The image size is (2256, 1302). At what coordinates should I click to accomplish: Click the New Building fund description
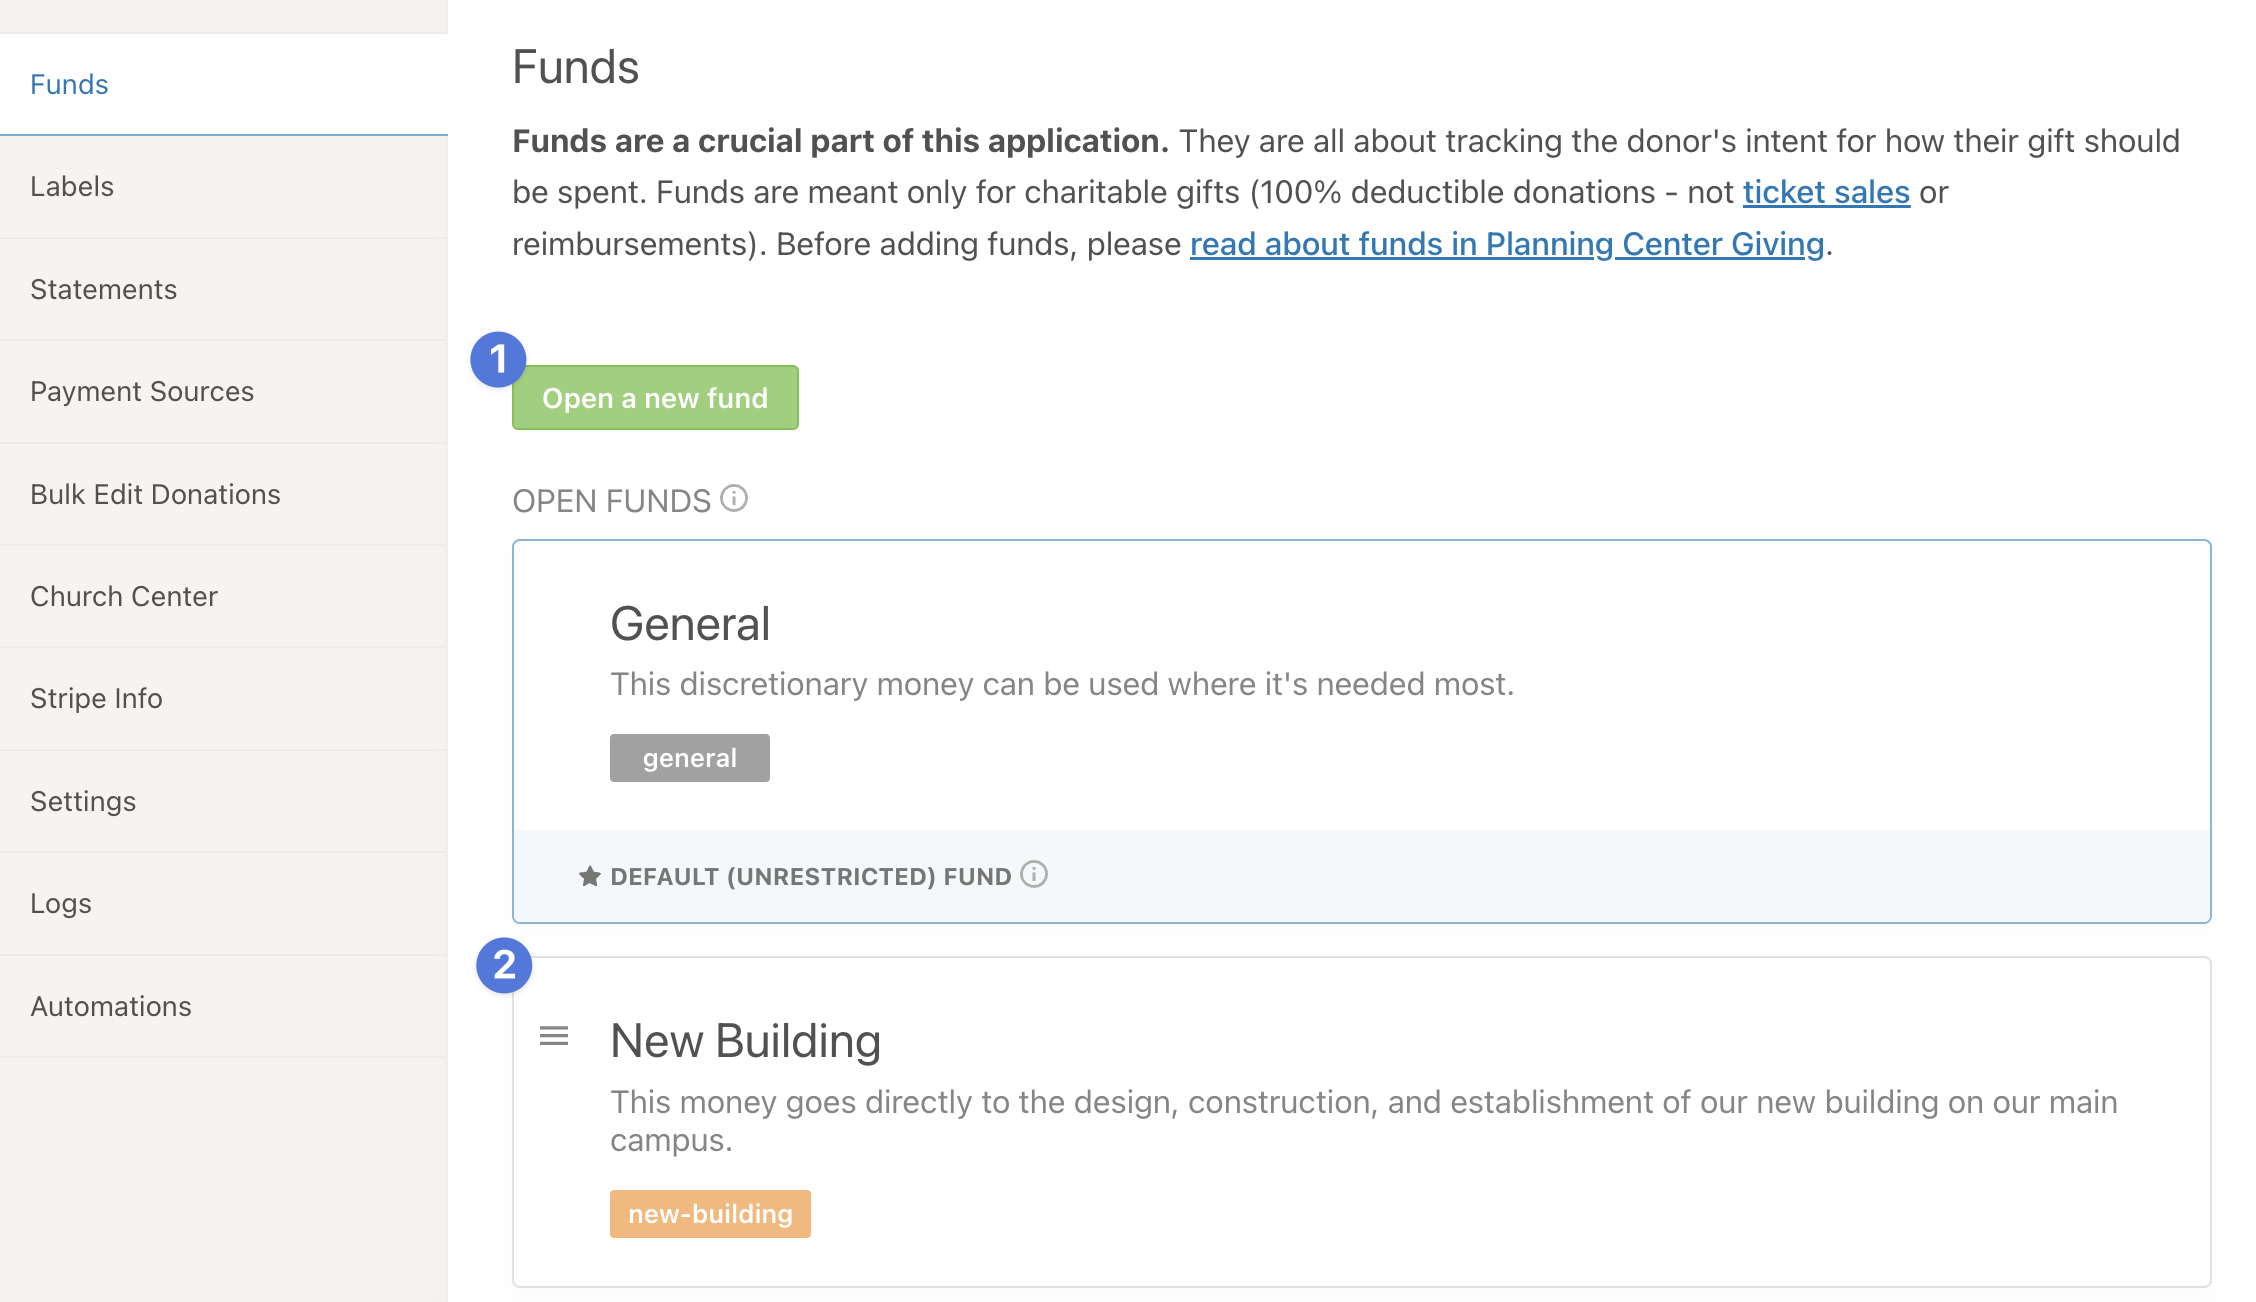coord(1364,1121)
